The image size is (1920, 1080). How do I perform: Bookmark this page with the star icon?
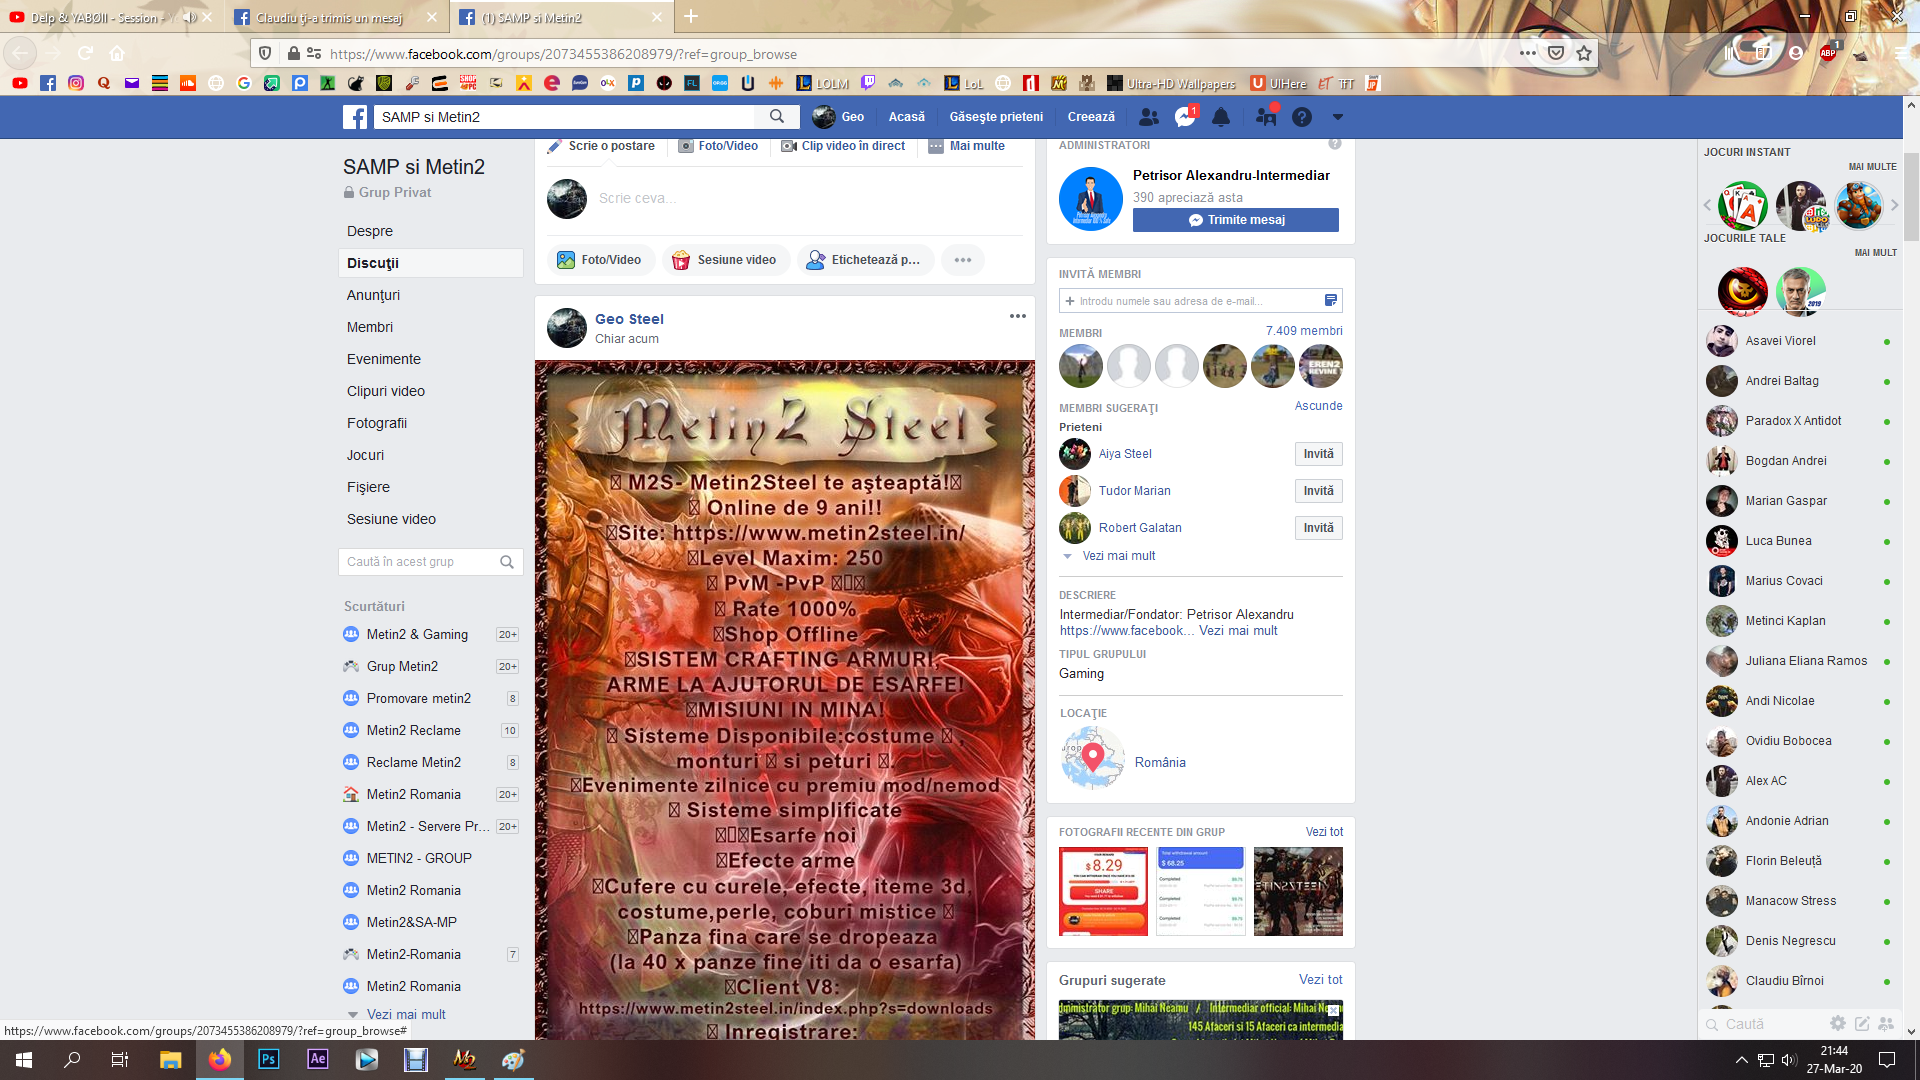tap(1584, 54)
